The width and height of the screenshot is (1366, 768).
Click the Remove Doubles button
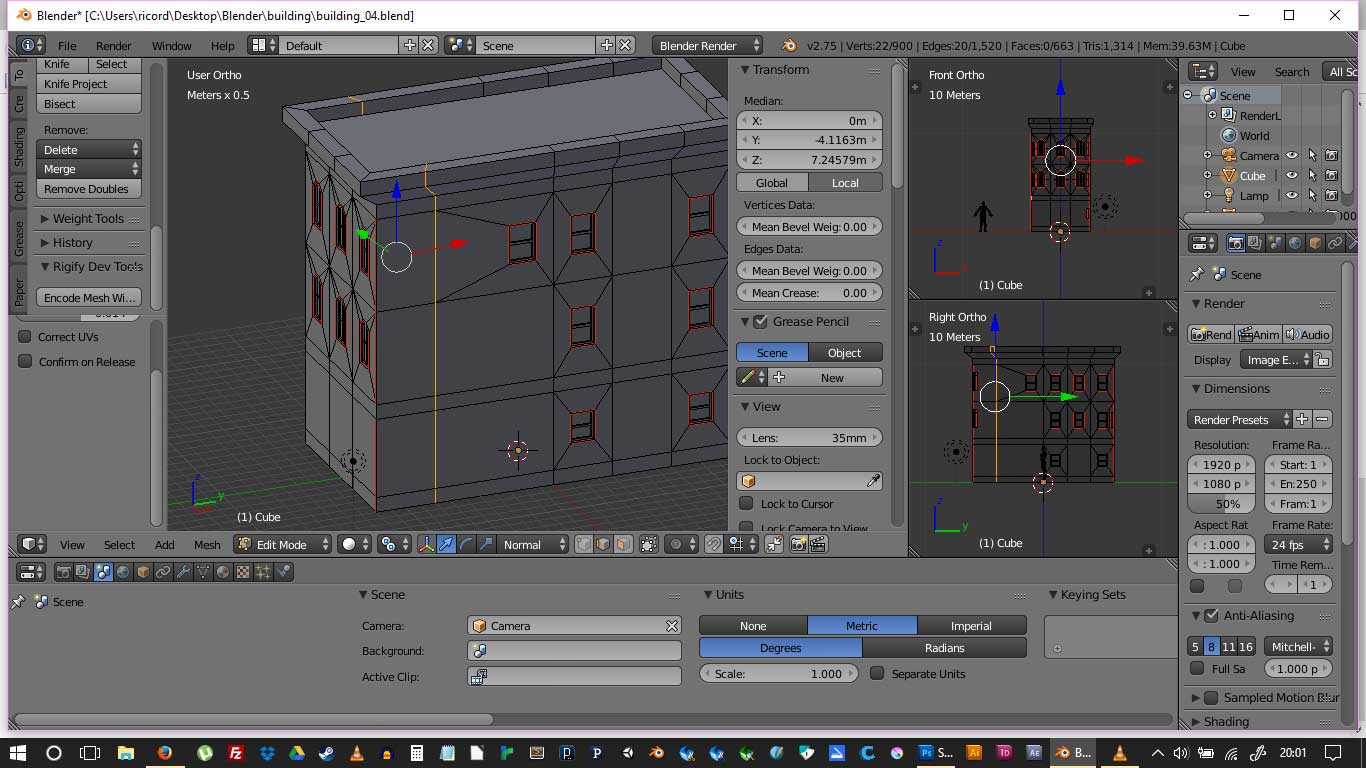87,189
